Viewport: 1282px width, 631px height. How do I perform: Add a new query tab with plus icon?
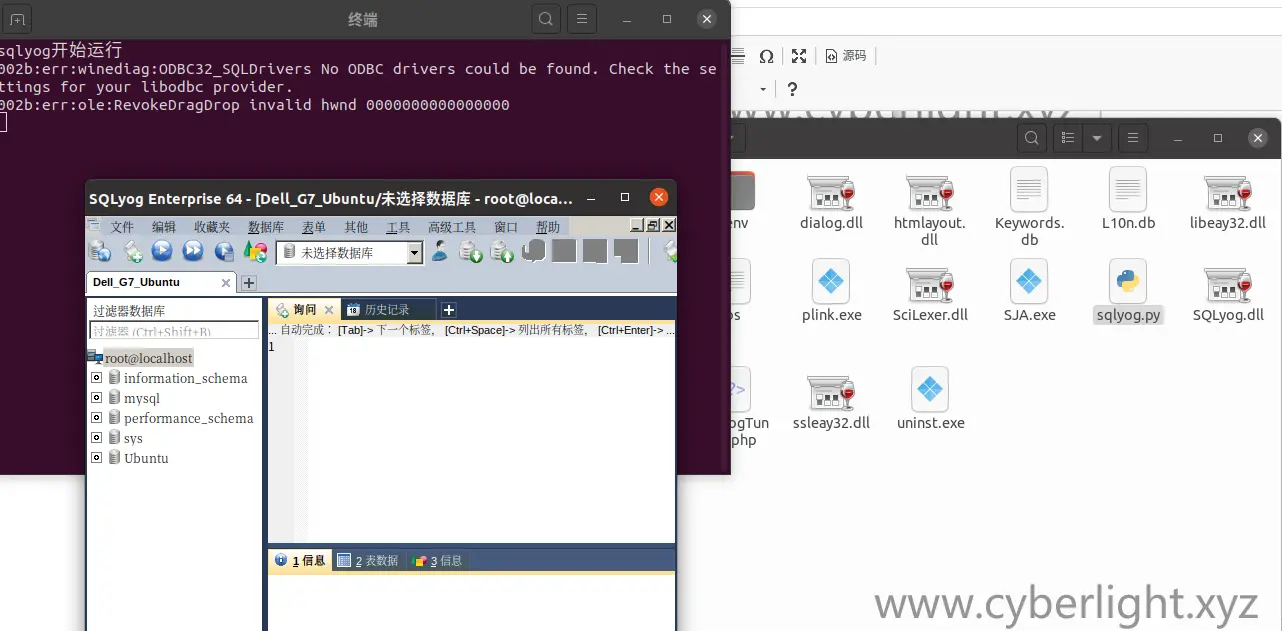point(449,310)
